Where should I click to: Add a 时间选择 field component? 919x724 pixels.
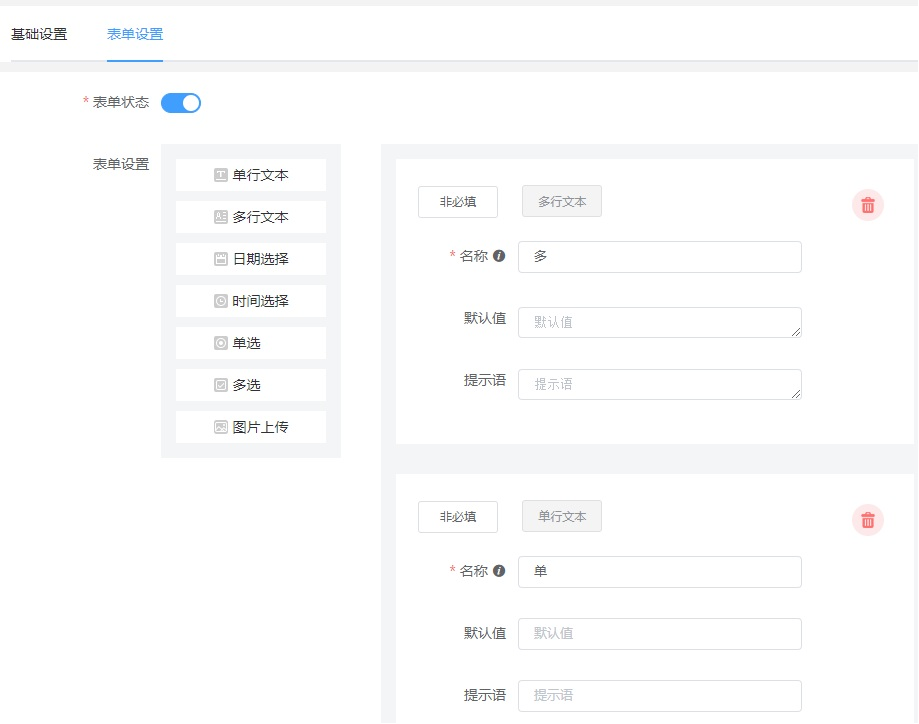[251, 301]
